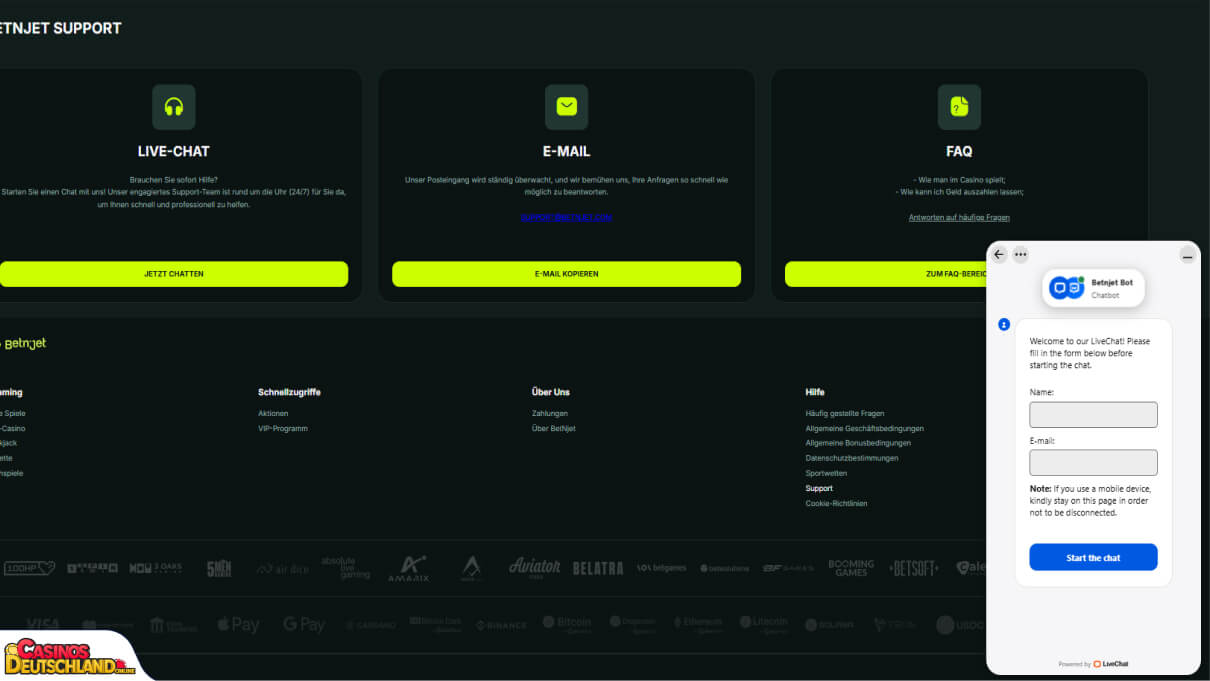
Task: Click the Bitcoin payment logo
Action: (x=567, y=625)
